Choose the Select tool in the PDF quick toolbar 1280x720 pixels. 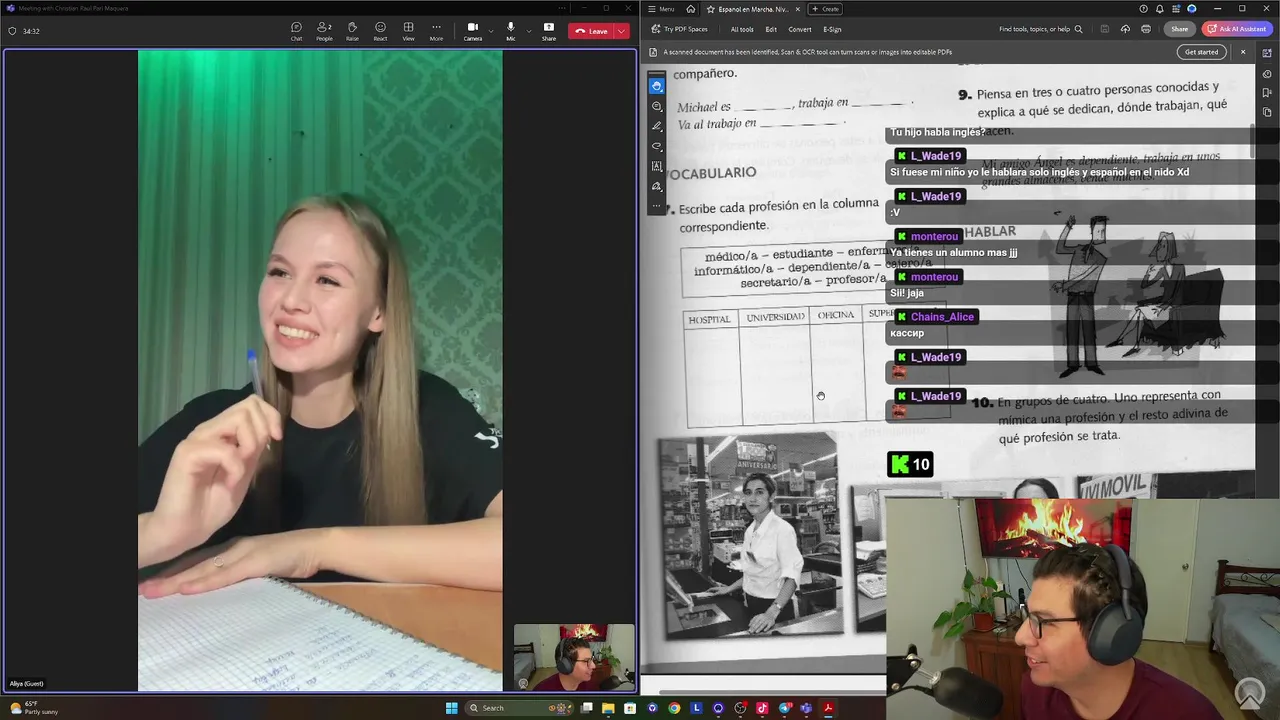point(657,86)
